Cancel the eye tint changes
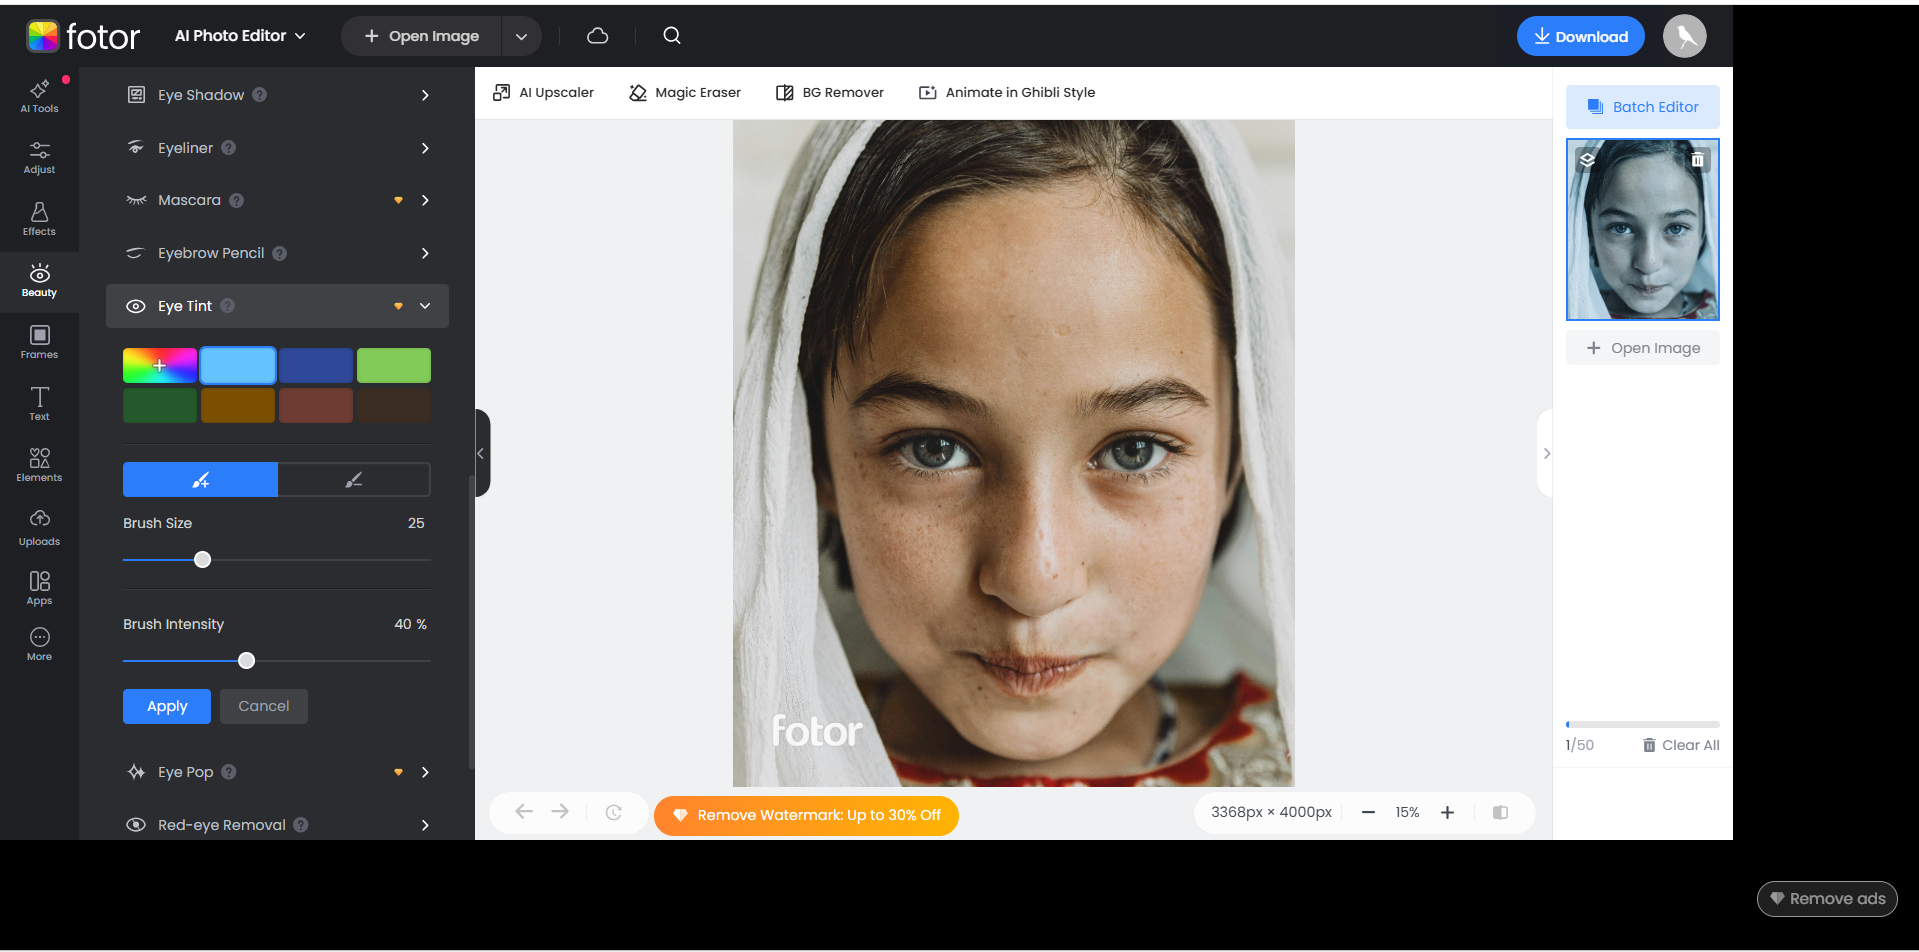This screenshot has width=1919, height=952. coord(264,706)
